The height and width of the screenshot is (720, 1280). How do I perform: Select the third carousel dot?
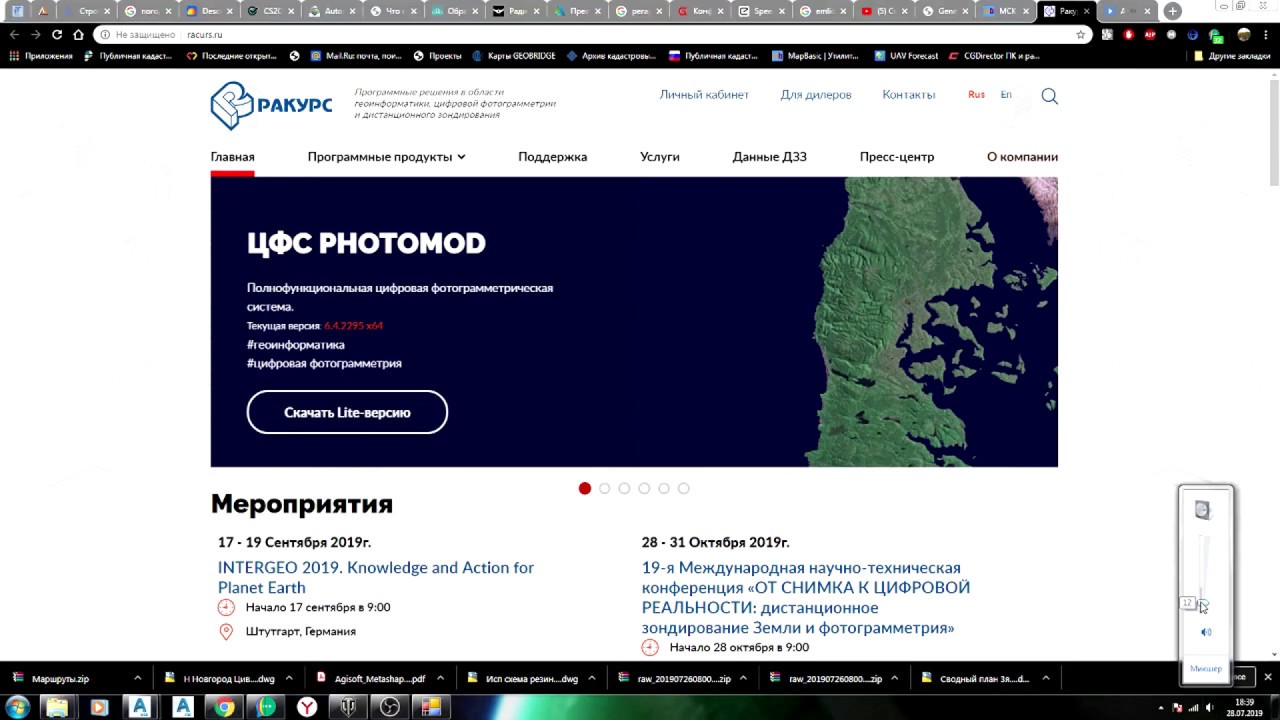pos(624,488)
